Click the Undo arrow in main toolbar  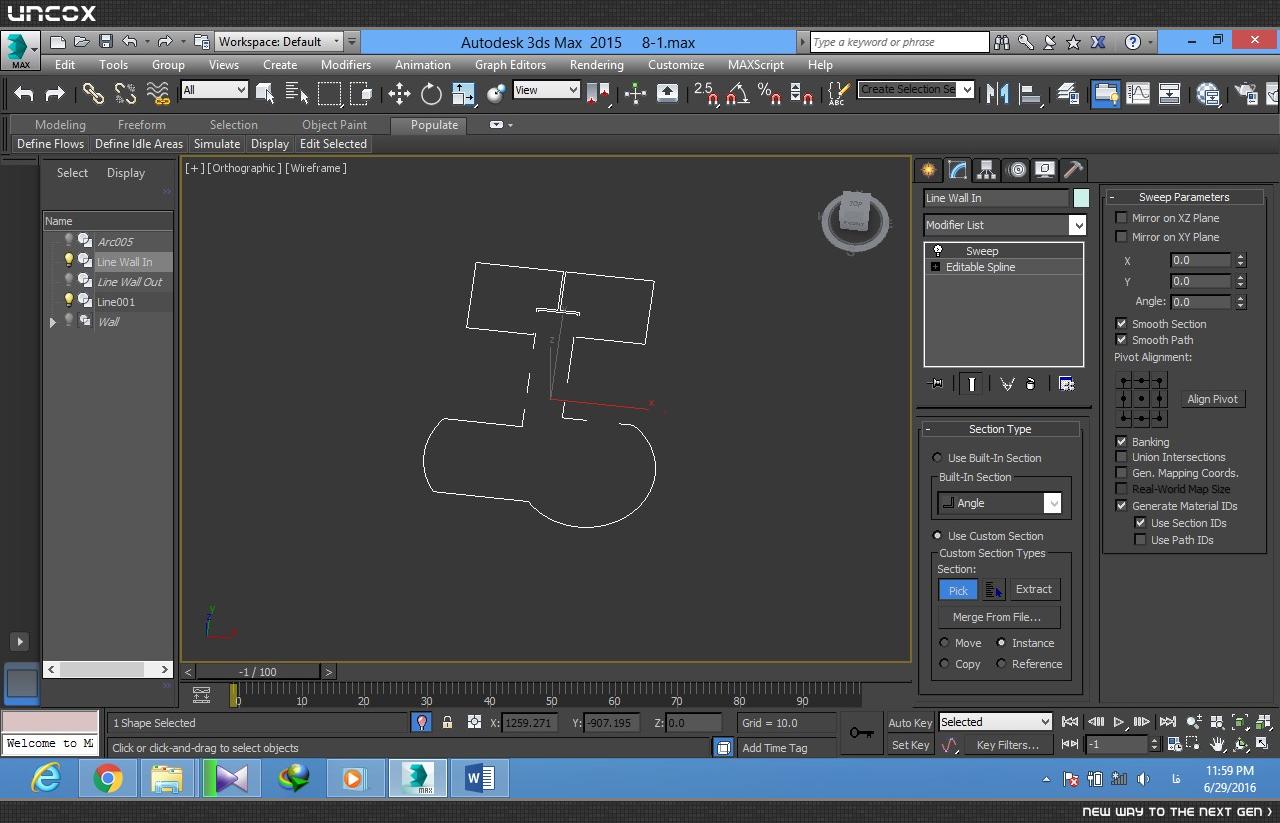24,93
